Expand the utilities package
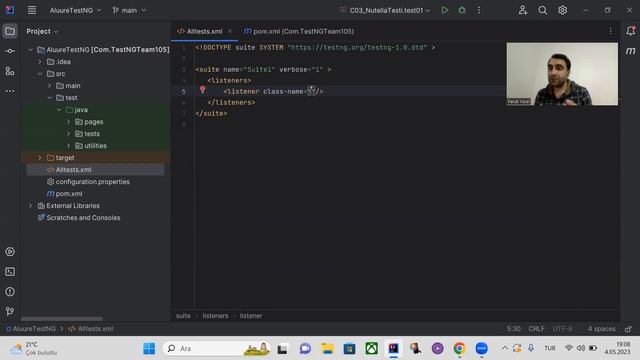 69,146
